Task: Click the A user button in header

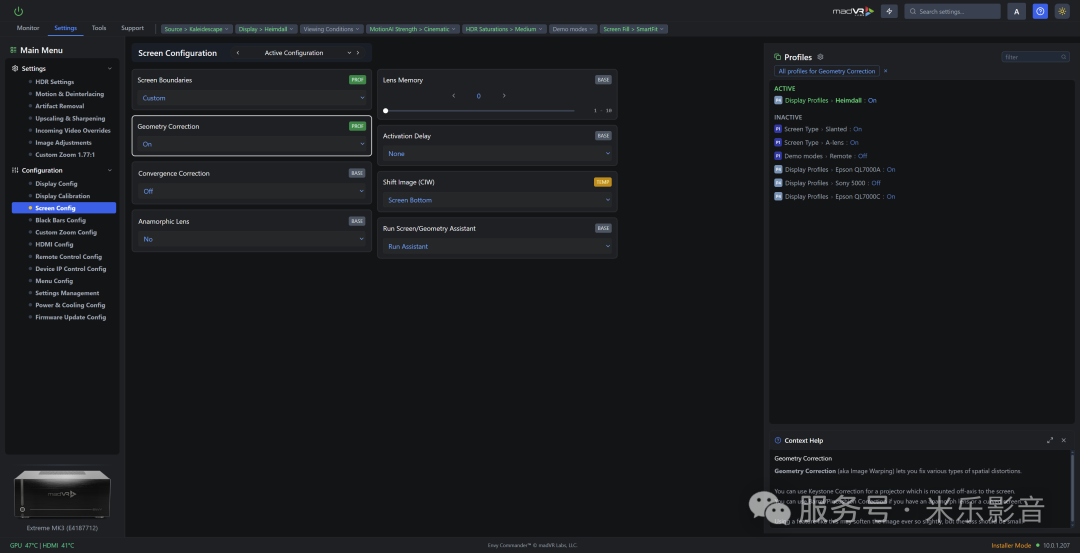Action: coord(1017,11)
